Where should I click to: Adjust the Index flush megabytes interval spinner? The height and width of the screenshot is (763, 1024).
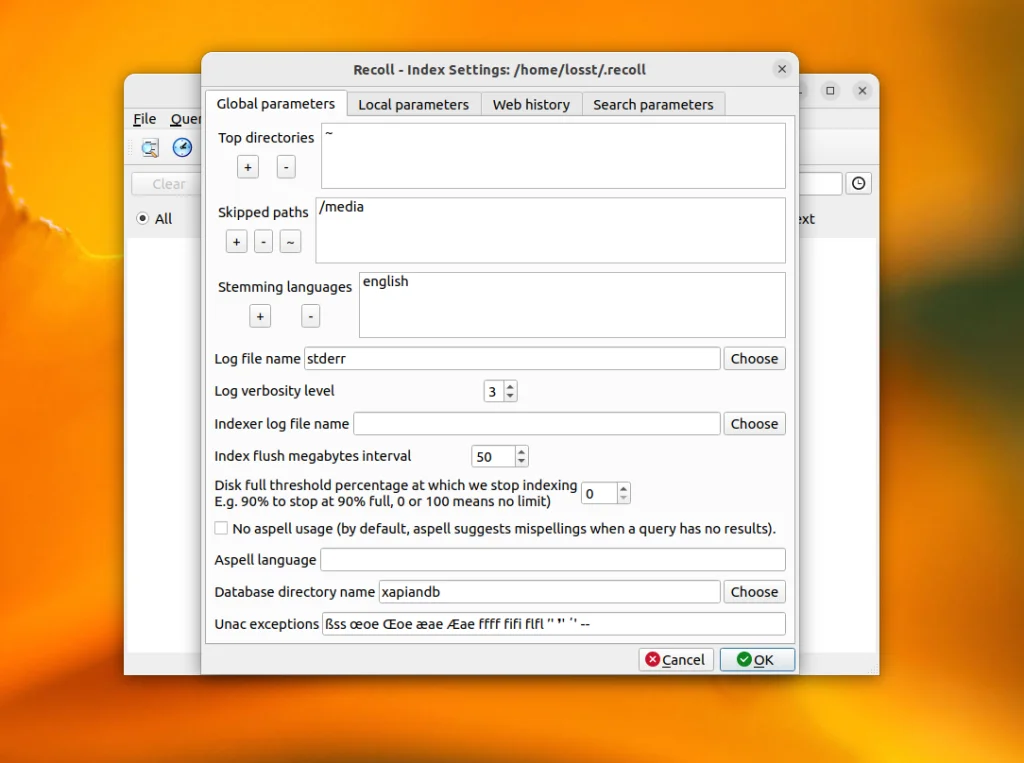point(521,456)
